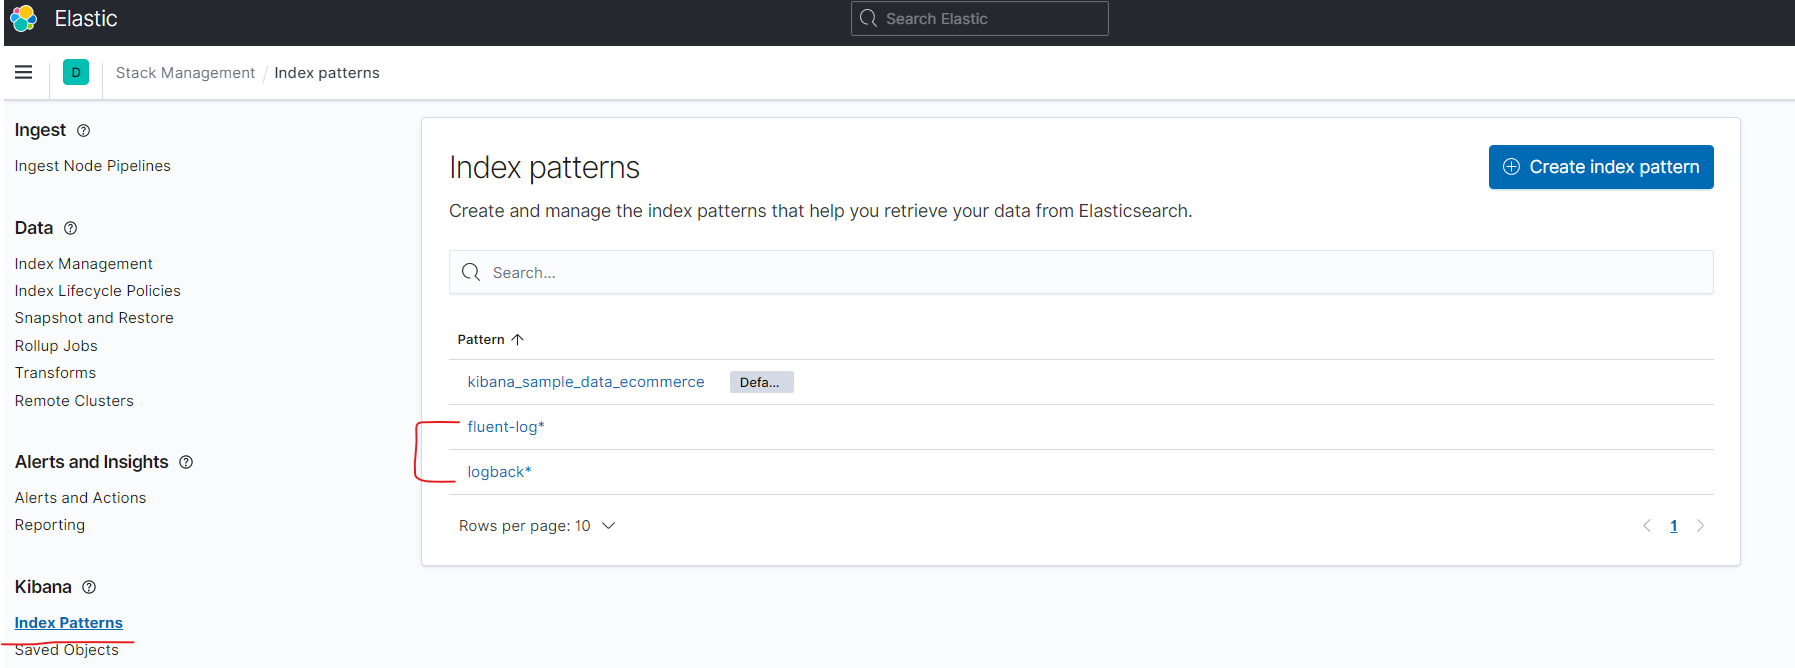Open Transforms page
This screenshot has height=668, width=1795.
(55, 373)
